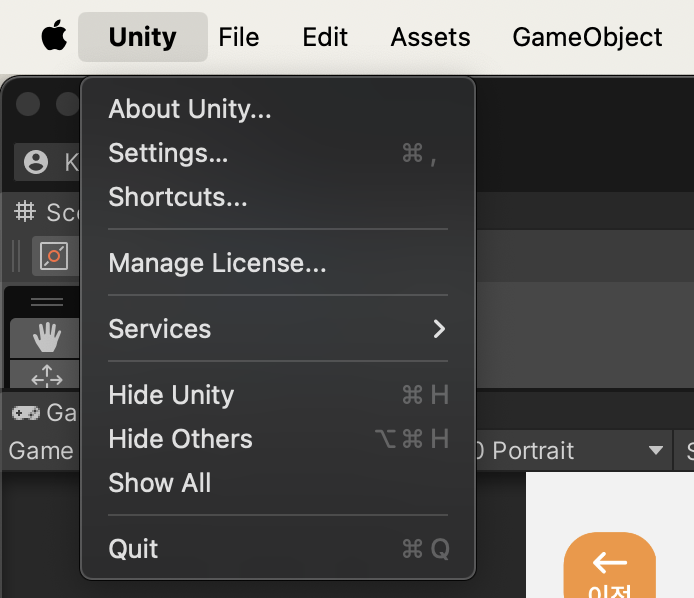Click the tools overlay grip handle
Screen dimensions: 694x598
click(x=47, y=302)
